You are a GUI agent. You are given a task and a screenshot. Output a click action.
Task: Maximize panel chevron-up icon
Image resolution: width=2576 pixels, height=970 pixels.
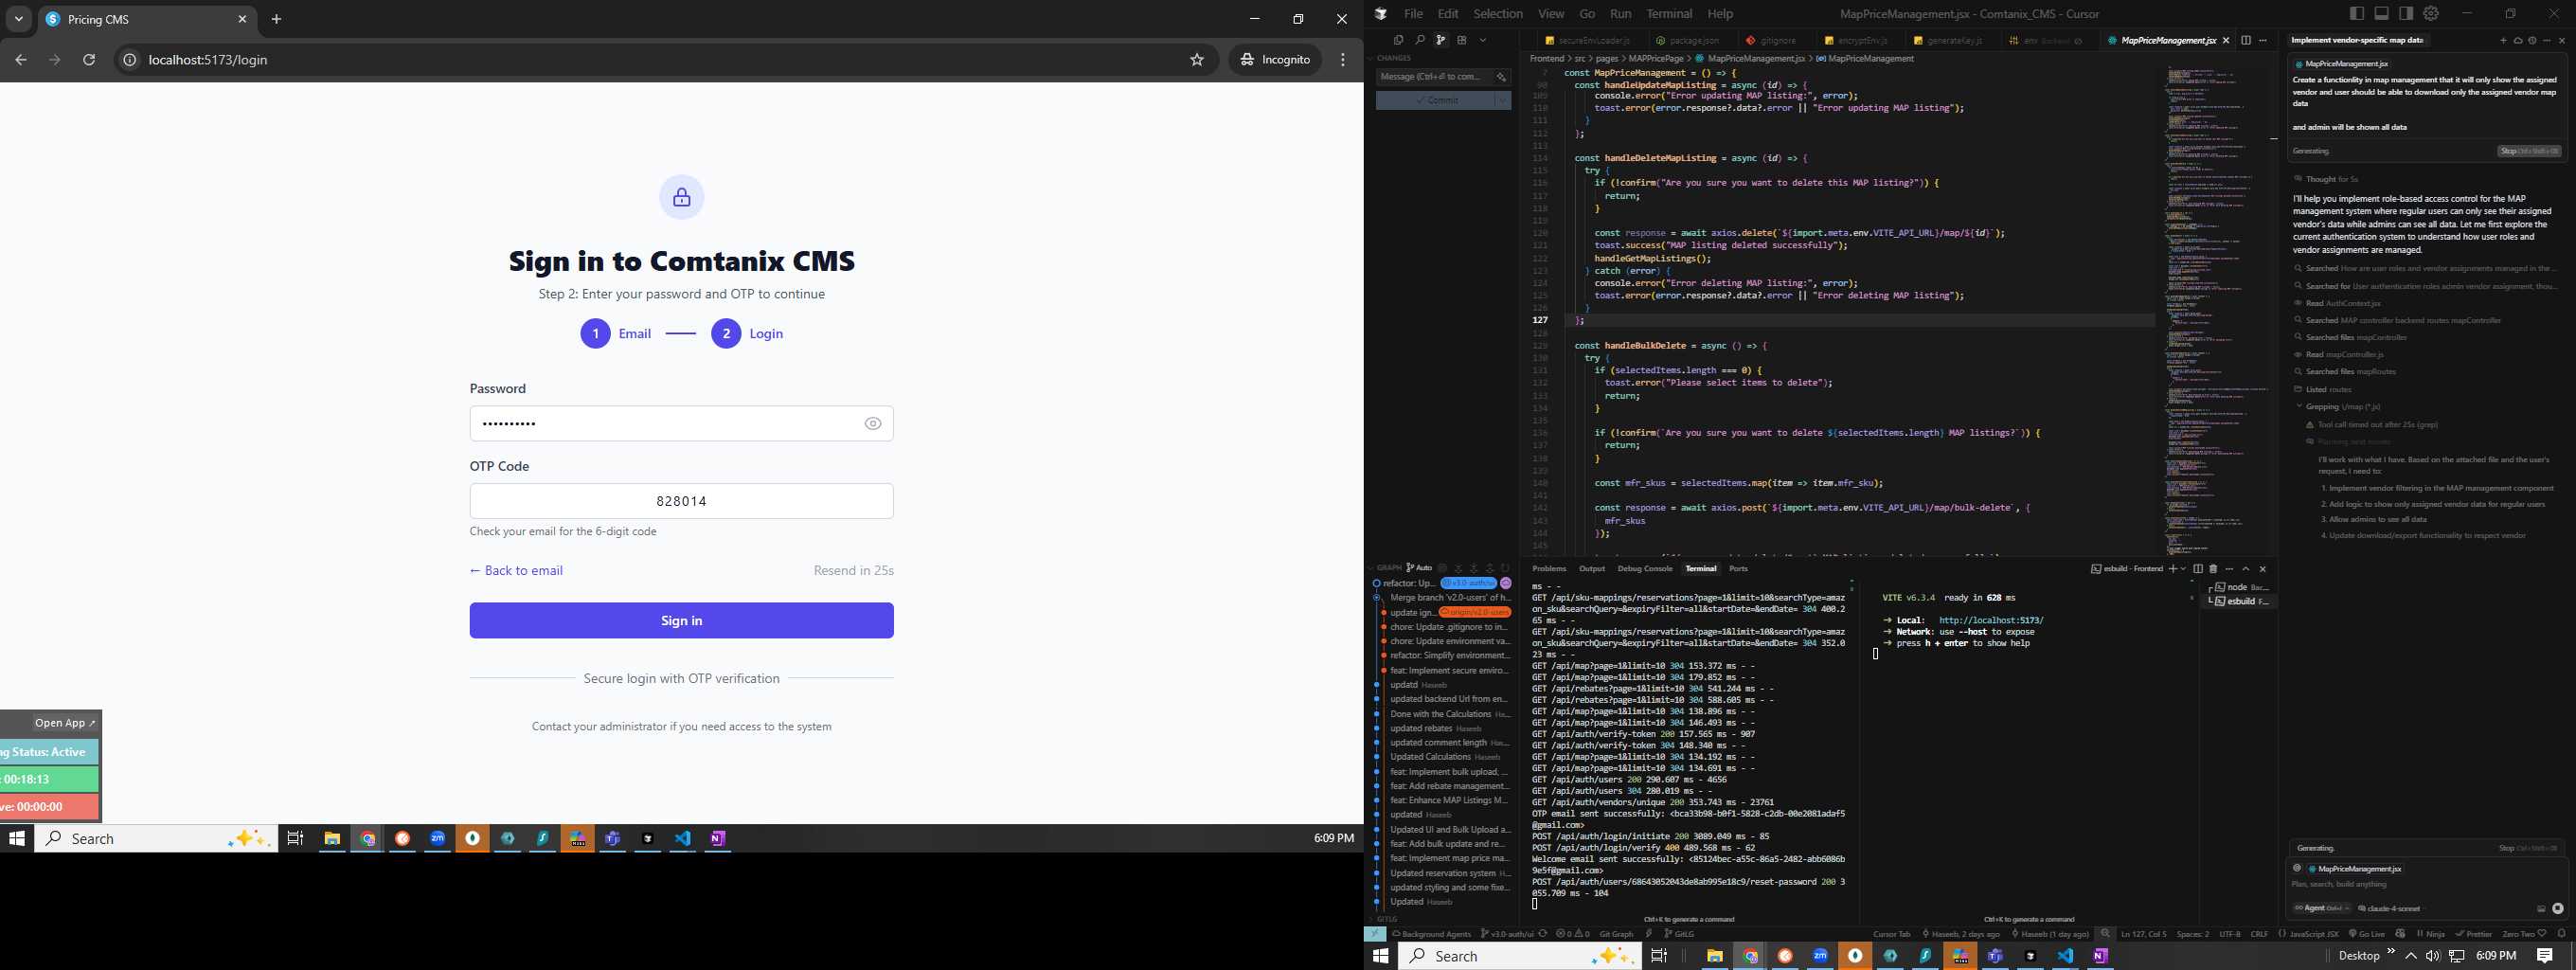coord(2245,569)
